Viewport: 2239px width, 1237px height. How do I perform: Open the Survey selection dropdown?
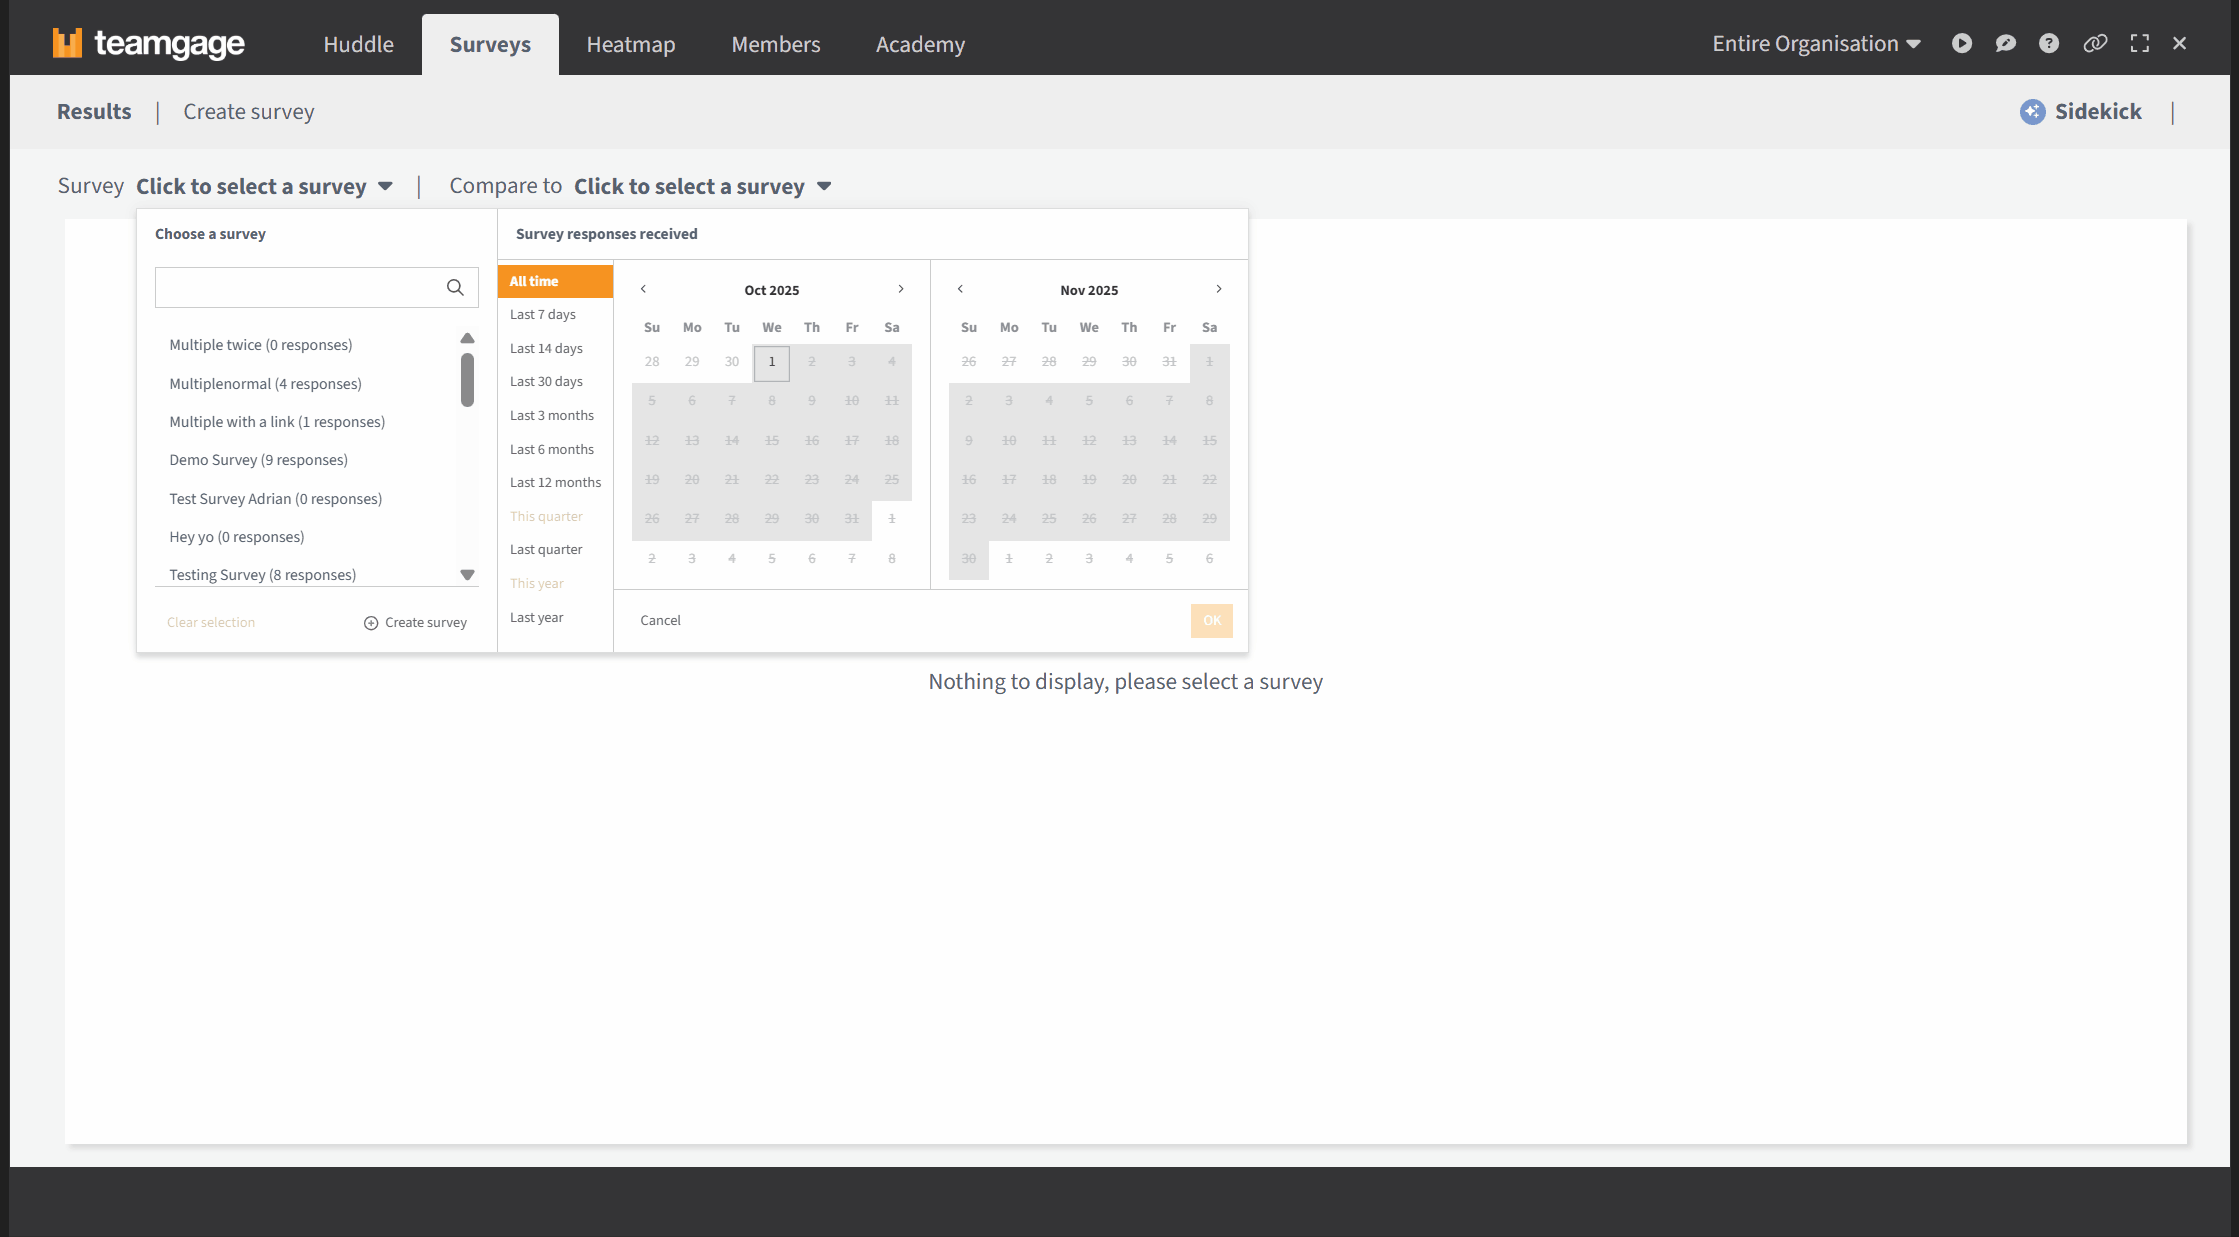tap(265, 187)
